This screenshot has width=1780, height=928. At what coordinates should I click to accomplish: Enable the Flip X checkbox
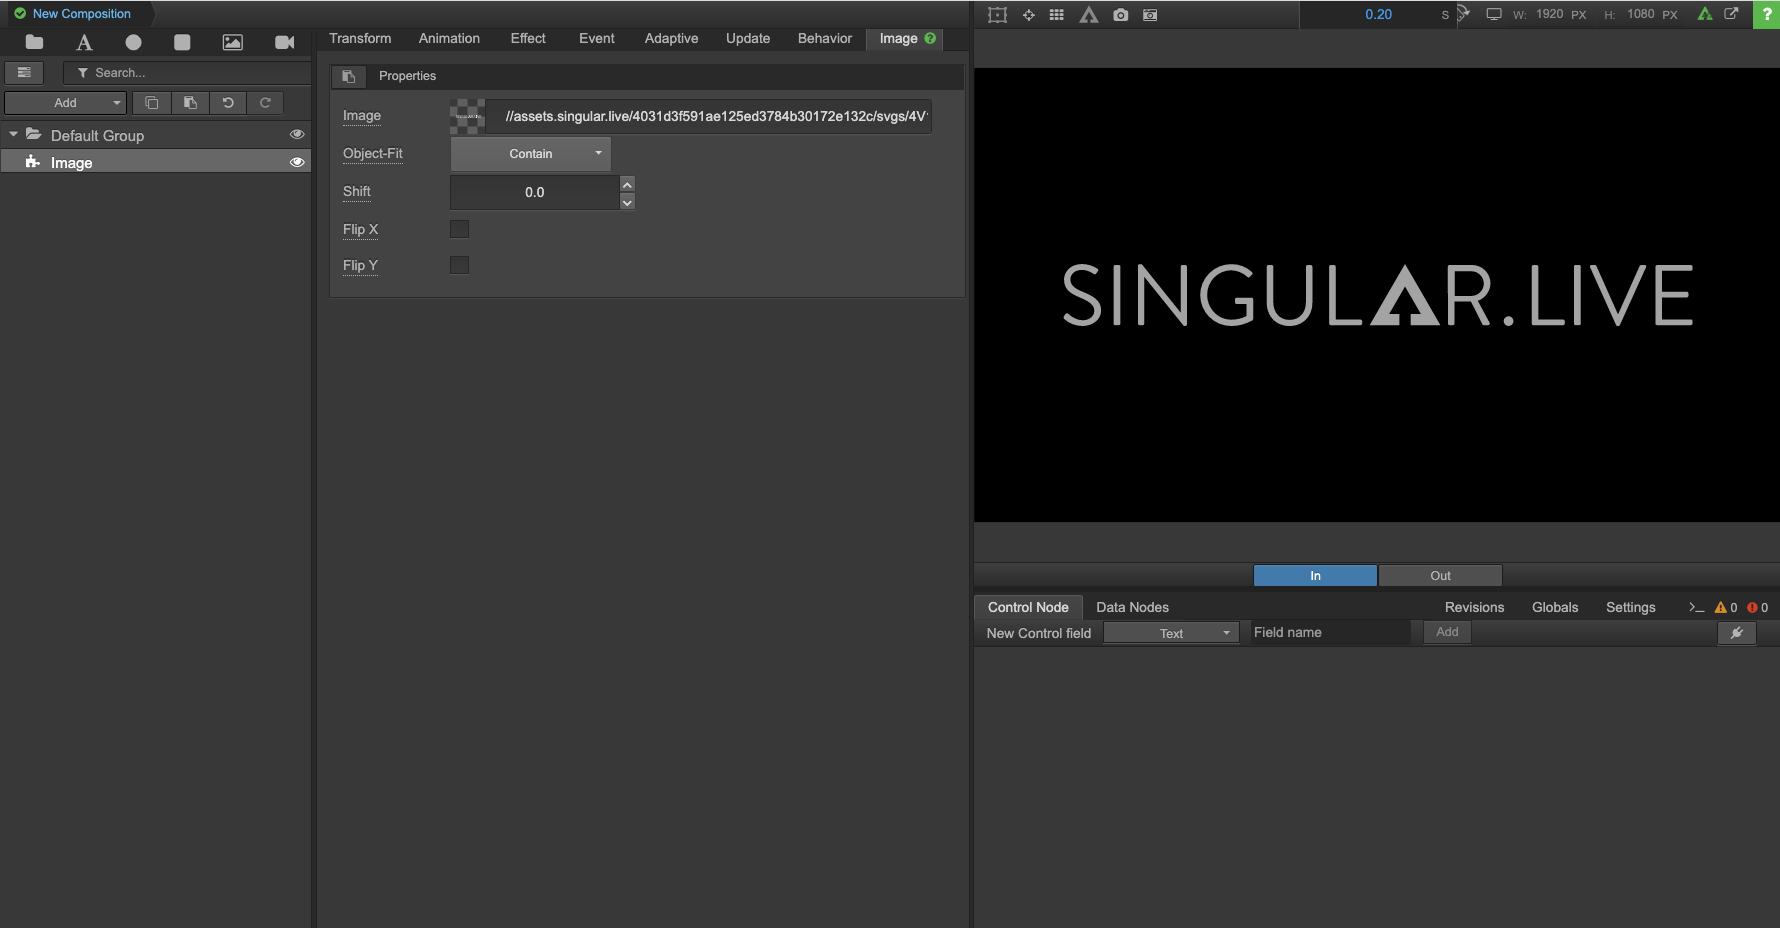coord(459,229)
